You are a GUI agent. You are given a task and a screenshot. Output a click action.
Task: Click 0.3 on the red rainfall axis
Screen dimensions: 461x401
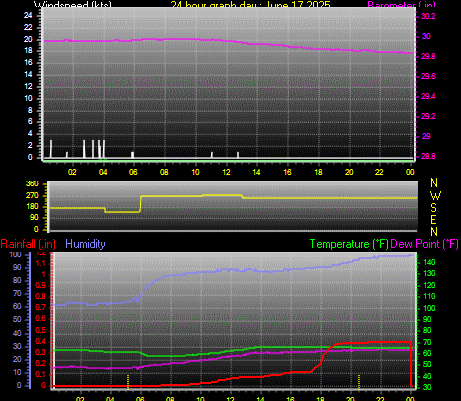[x=41, y=352]
